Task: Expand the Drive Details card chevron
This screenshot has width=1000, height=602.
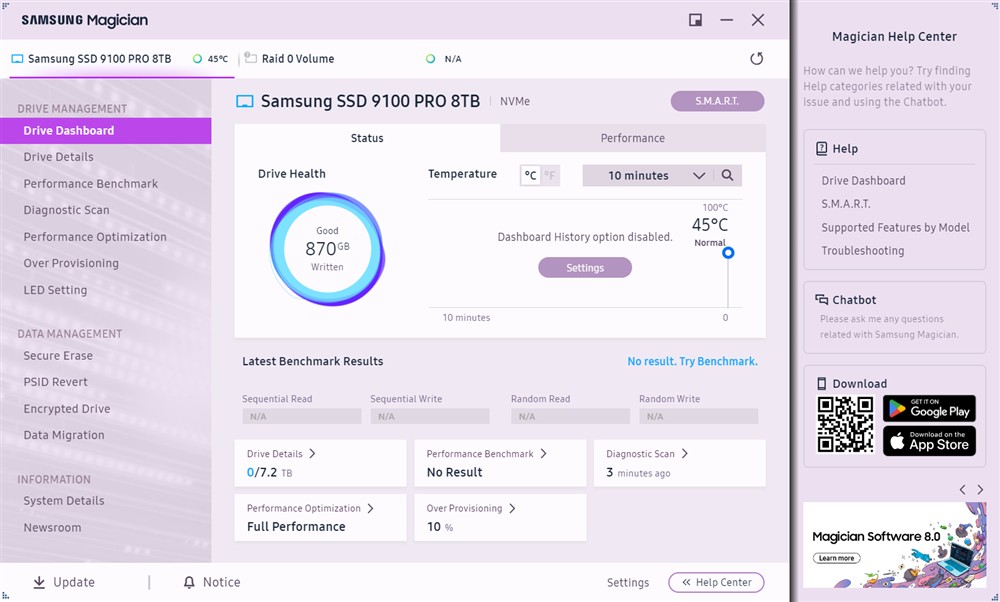Action: [x=312, y=454]
